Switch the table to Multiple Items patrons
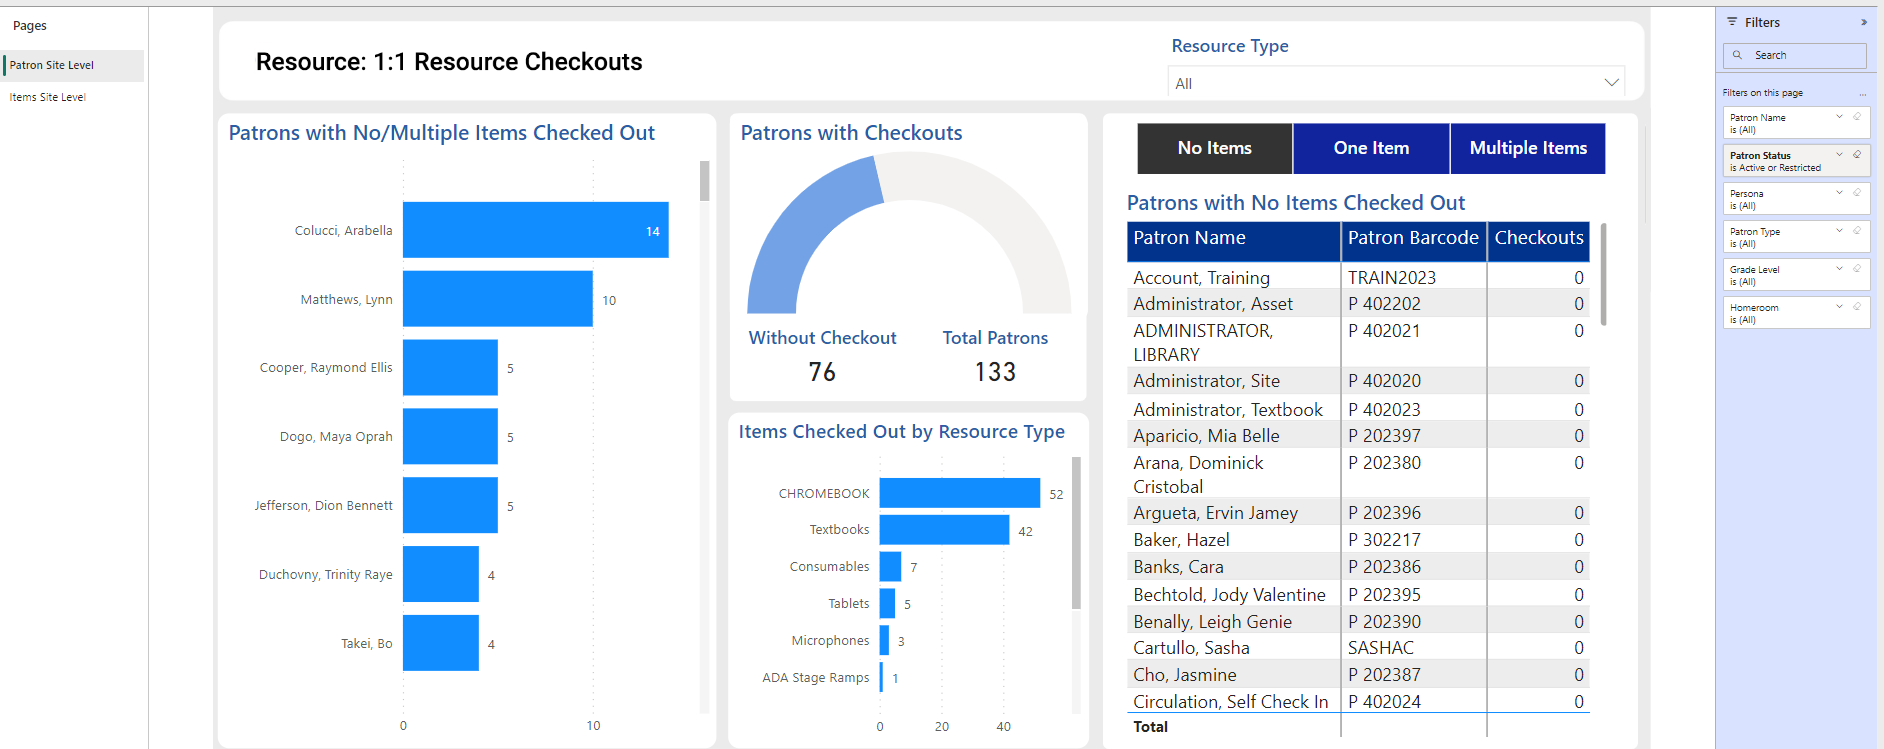 1527,148
